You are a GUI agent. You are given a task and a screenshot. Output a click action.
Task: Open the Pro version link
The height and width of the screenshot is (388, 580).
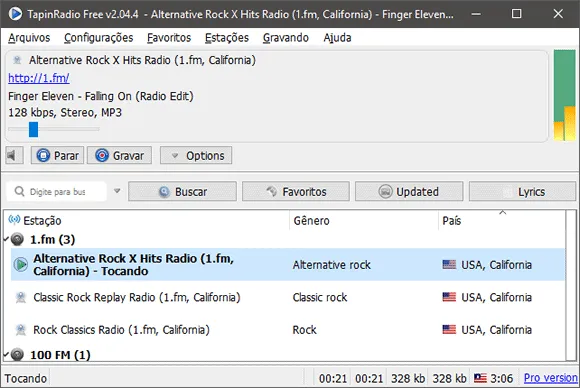coord(550,378)
